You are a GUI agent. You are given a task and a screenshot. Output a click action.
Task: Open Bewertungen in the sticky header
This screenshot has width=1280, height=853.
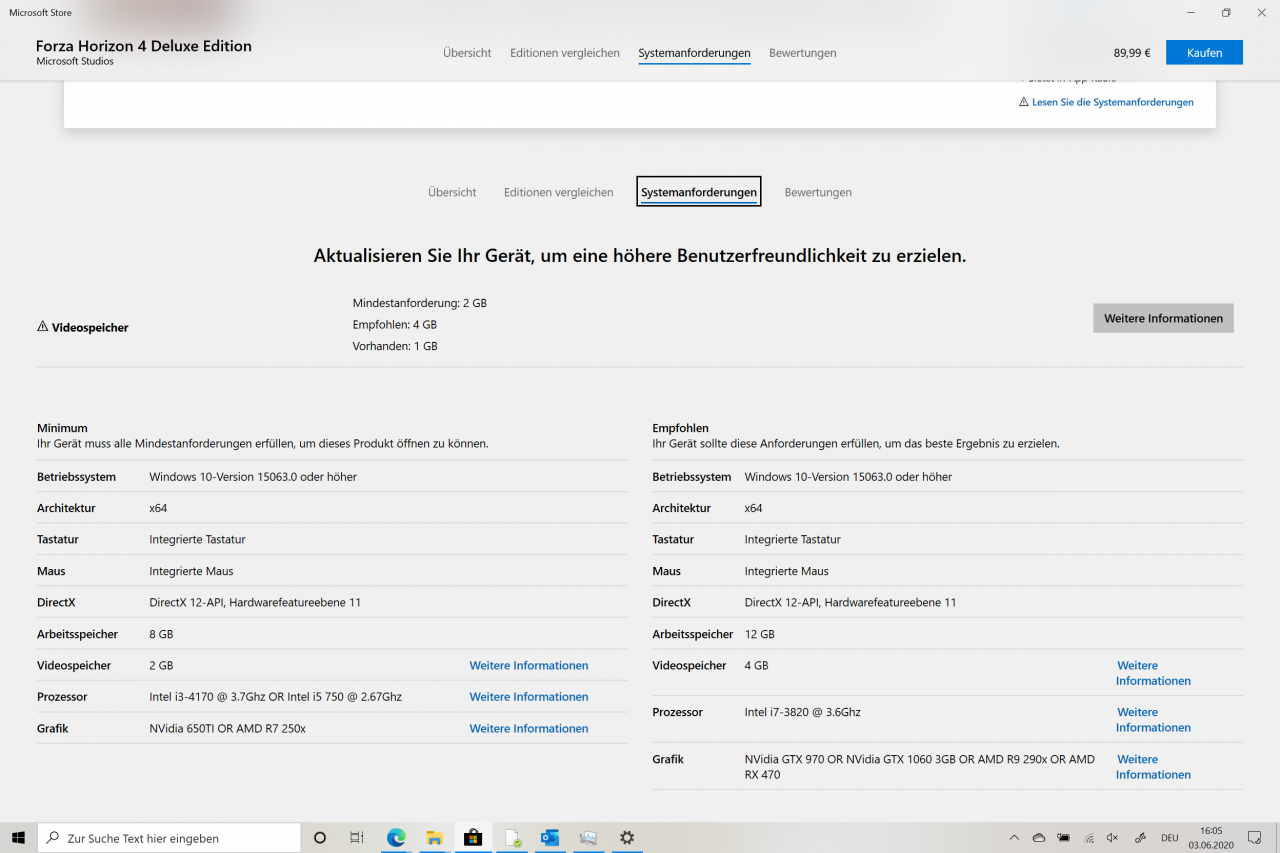[803, 53]
